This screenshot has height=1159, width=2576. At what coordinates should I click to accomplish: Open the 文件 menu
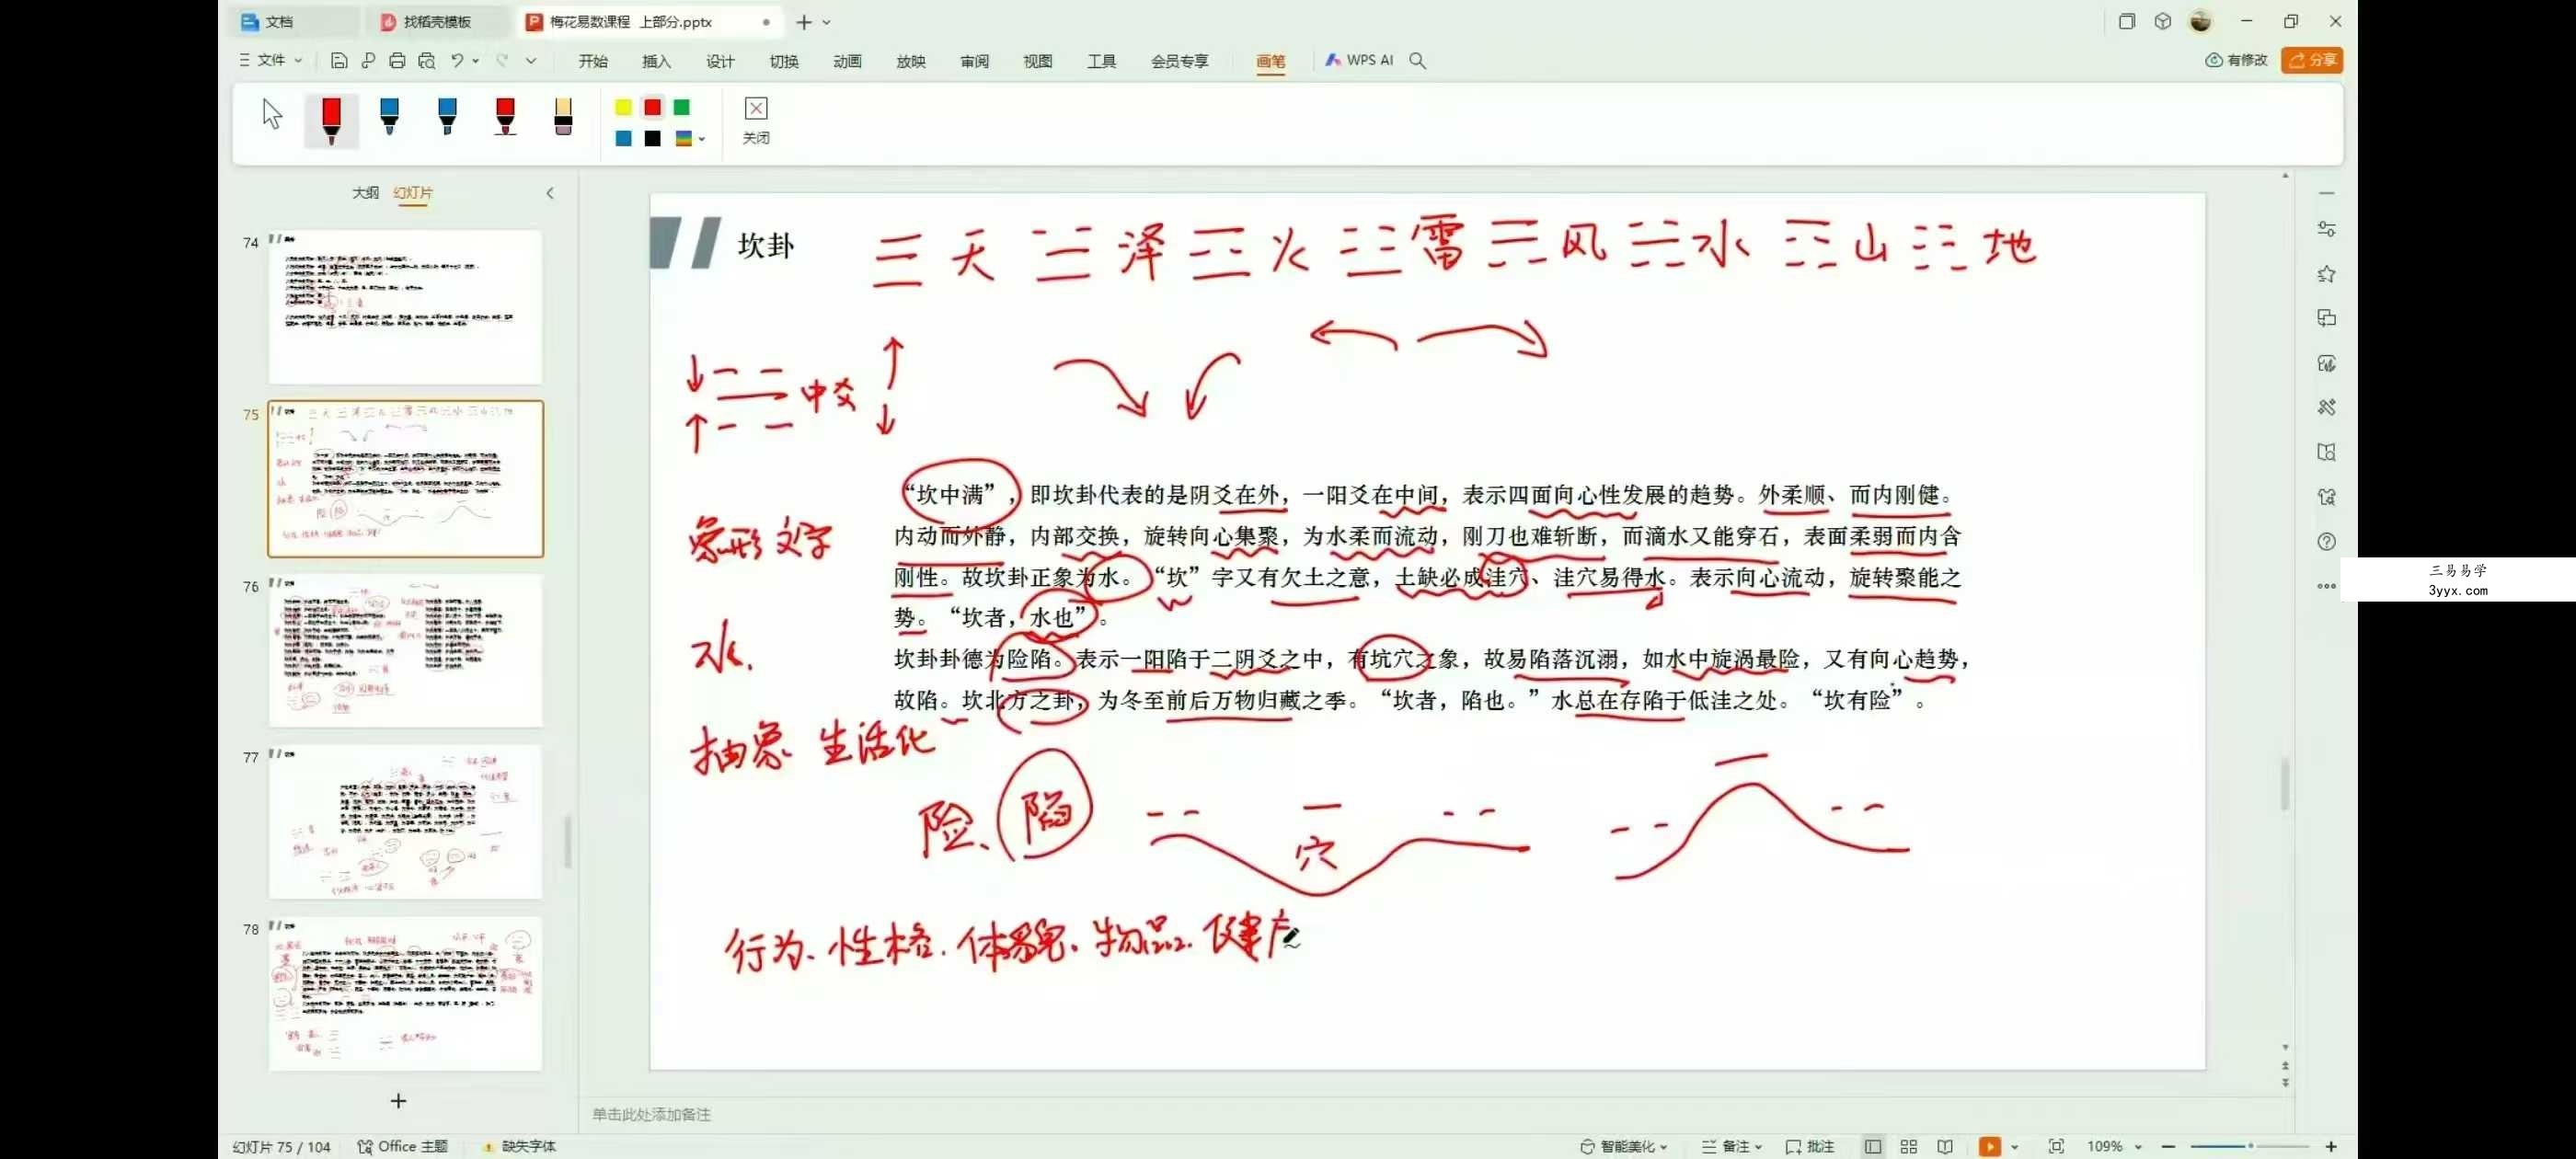pyautogui.click(x=271, y=60)
